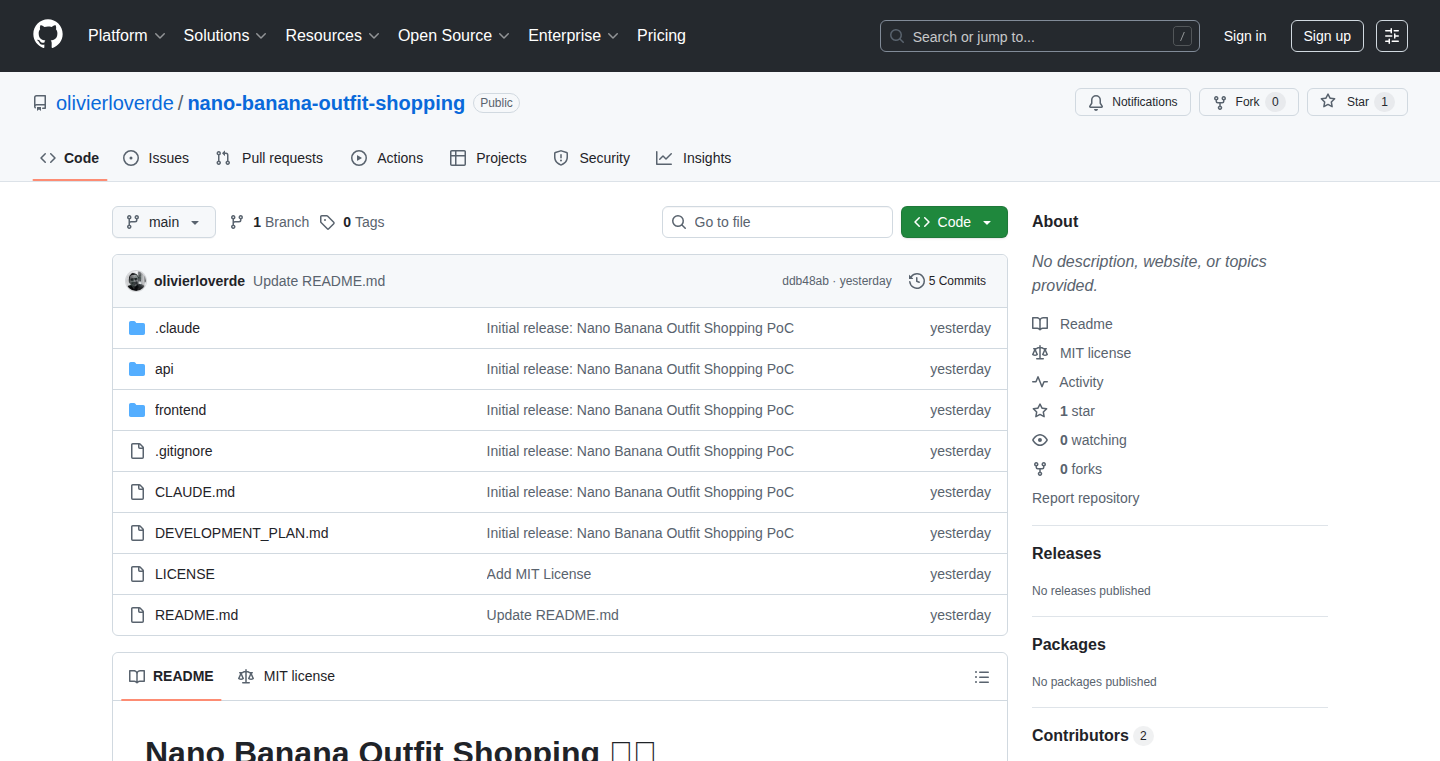Click the branch icon beside 1 Branch

(x=237, y=222)
